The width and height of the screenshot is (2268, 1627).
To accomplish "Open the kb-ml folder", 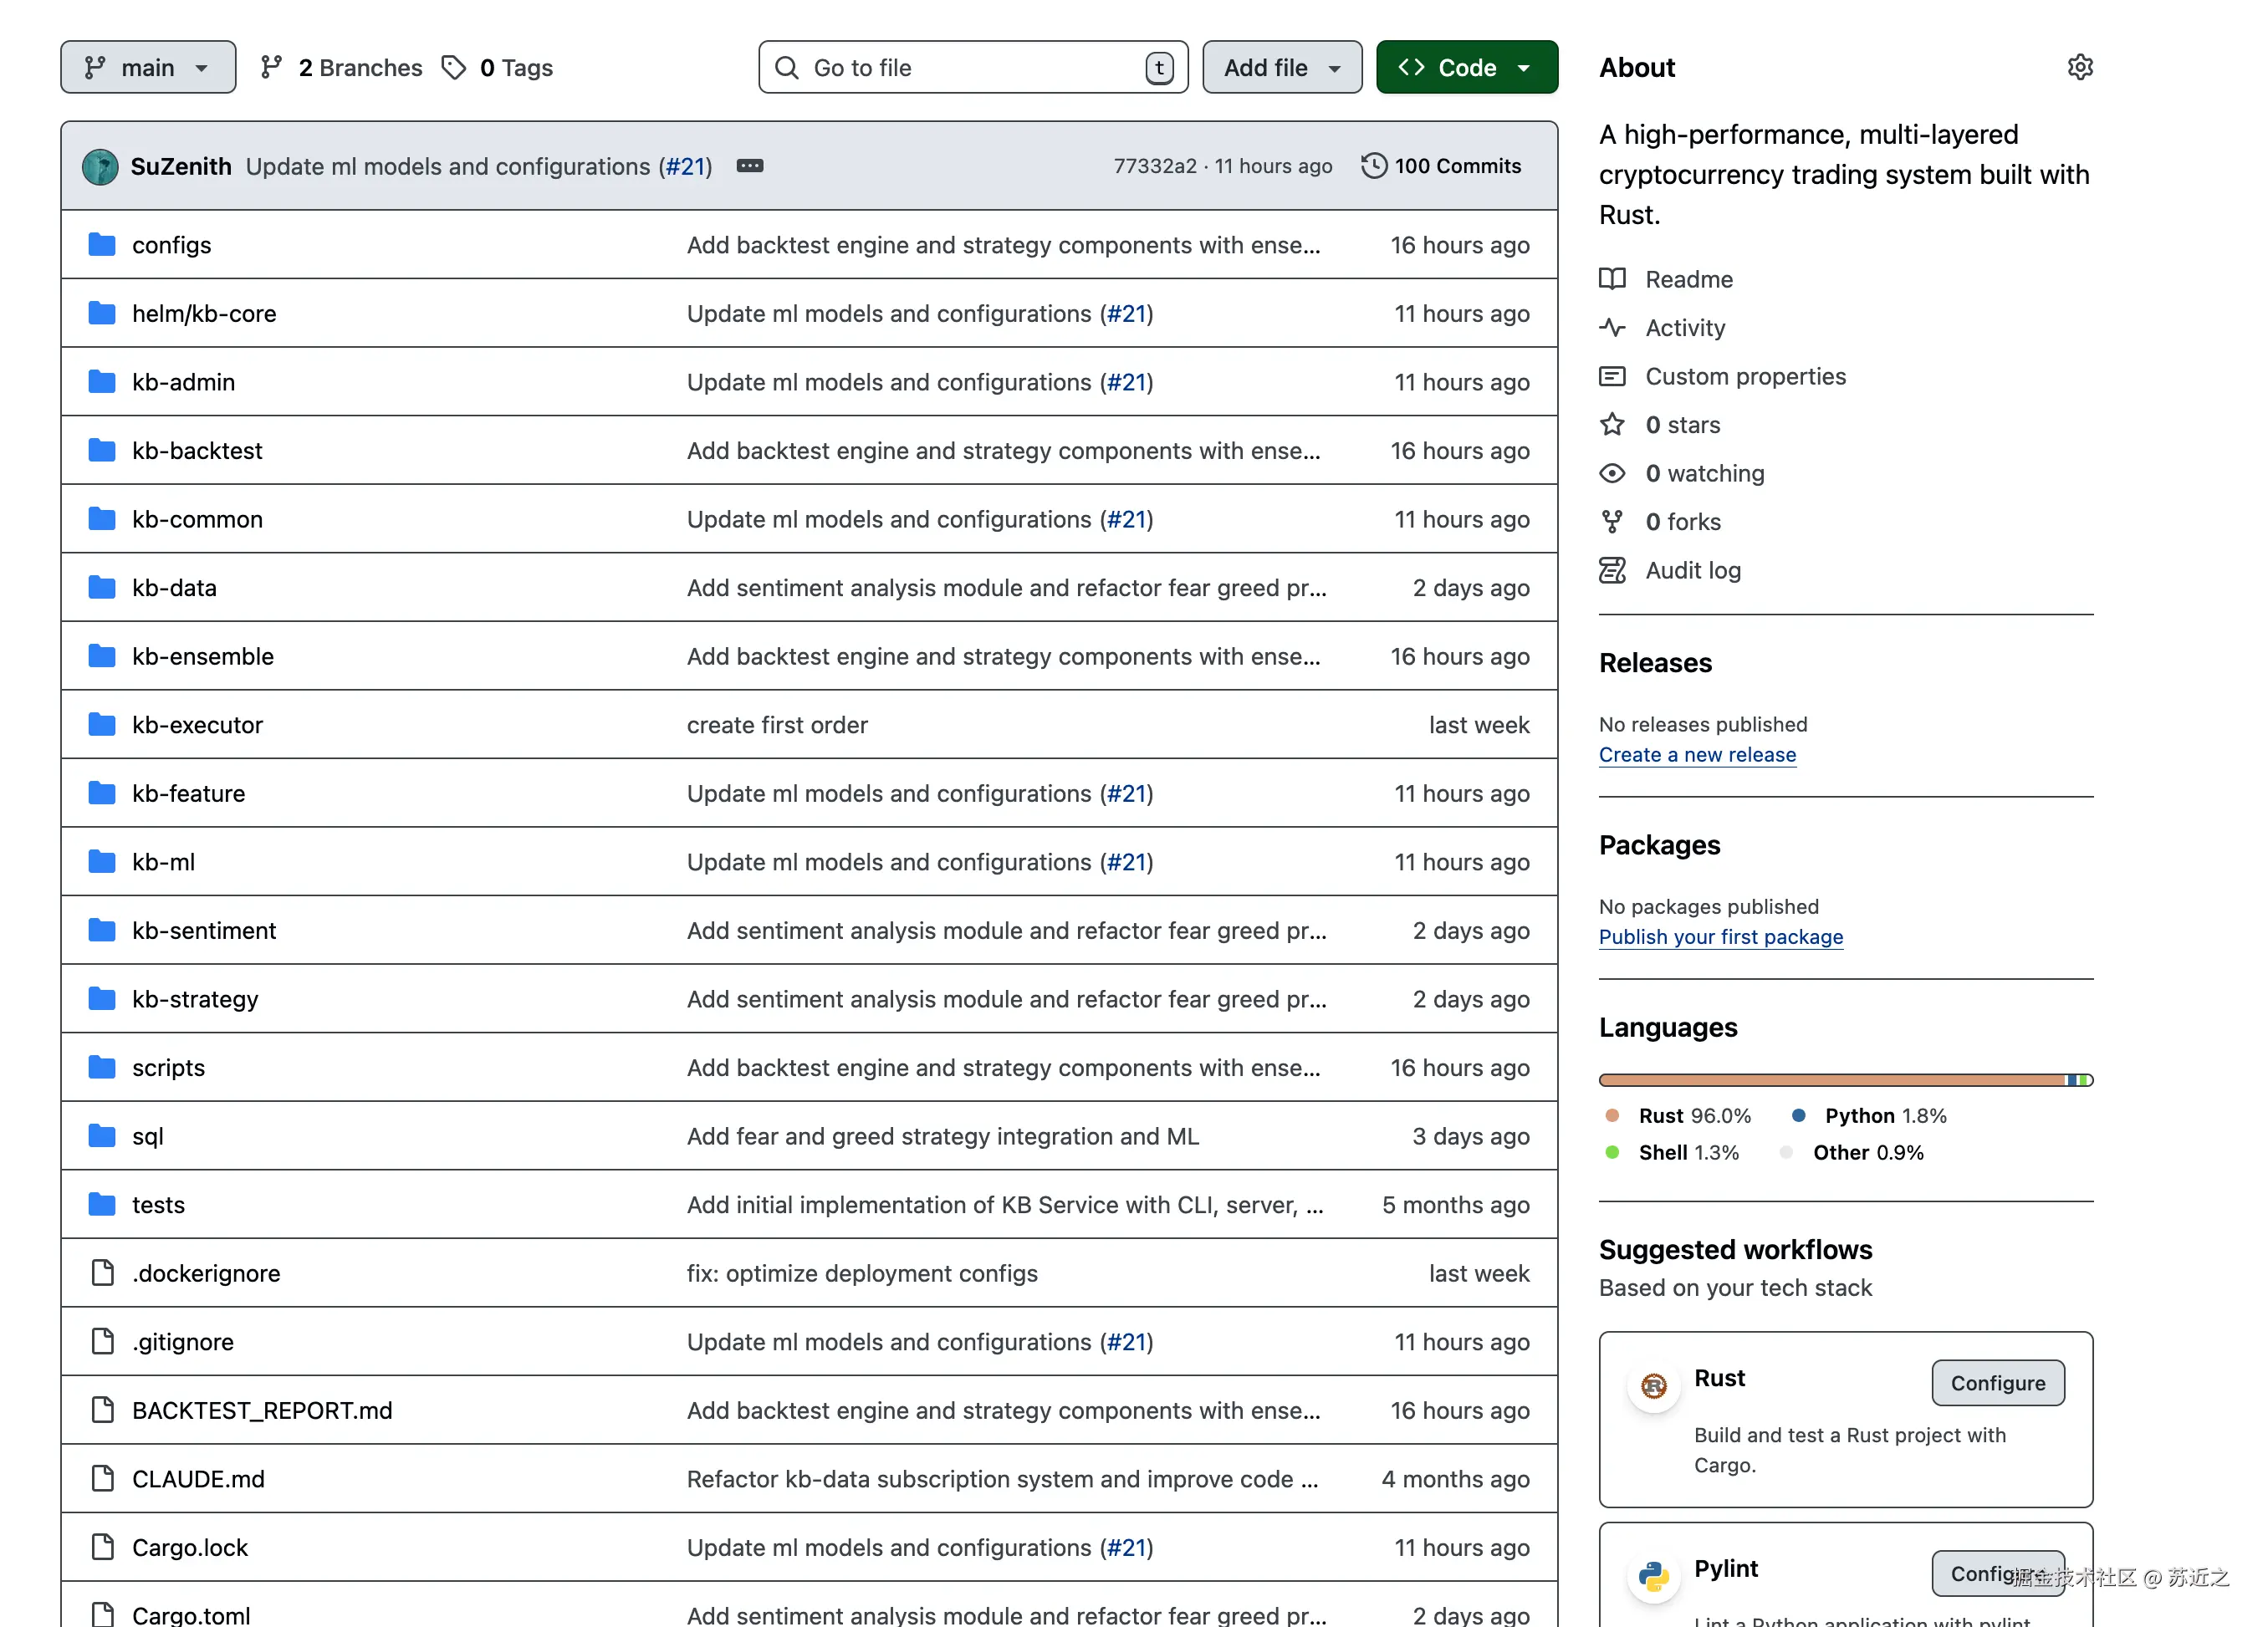I will tap(163, 862).
